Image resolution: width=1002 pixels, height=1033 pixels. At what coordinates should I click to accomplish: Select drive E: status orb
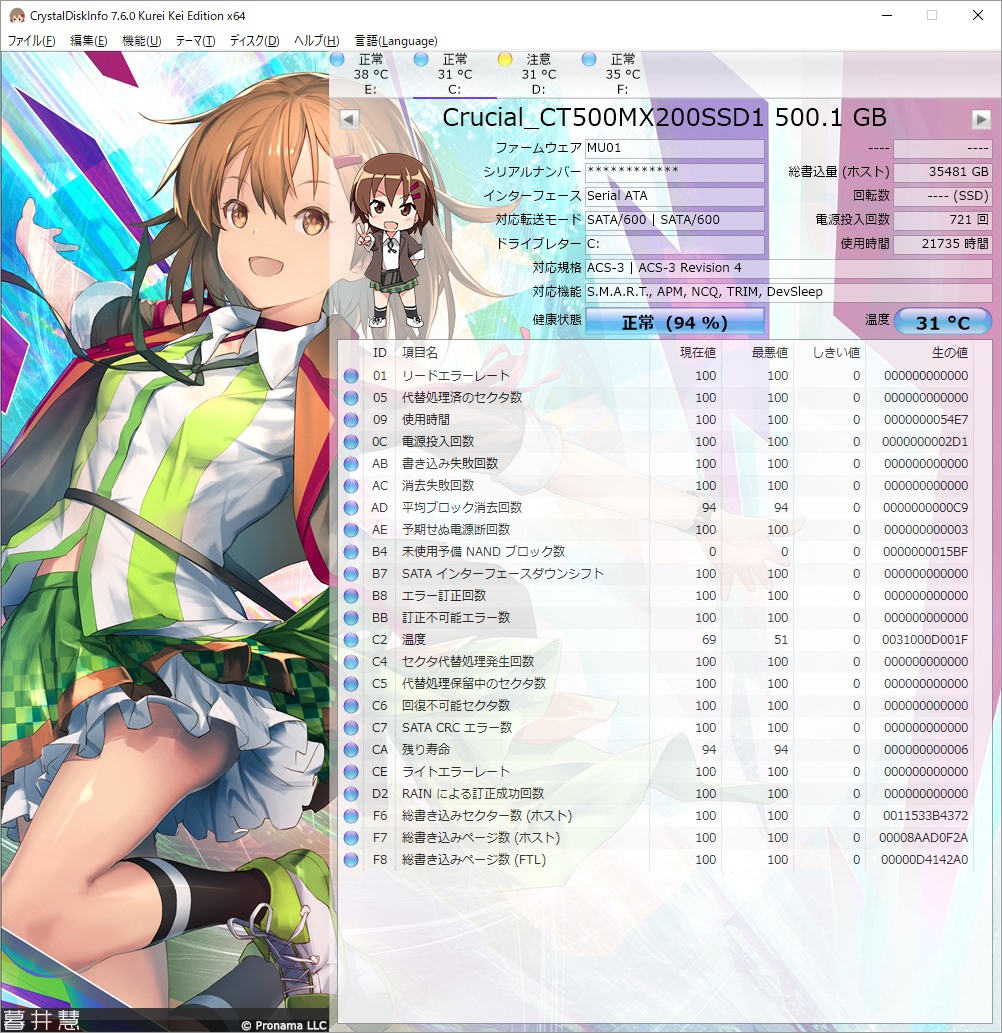[337, 60]
